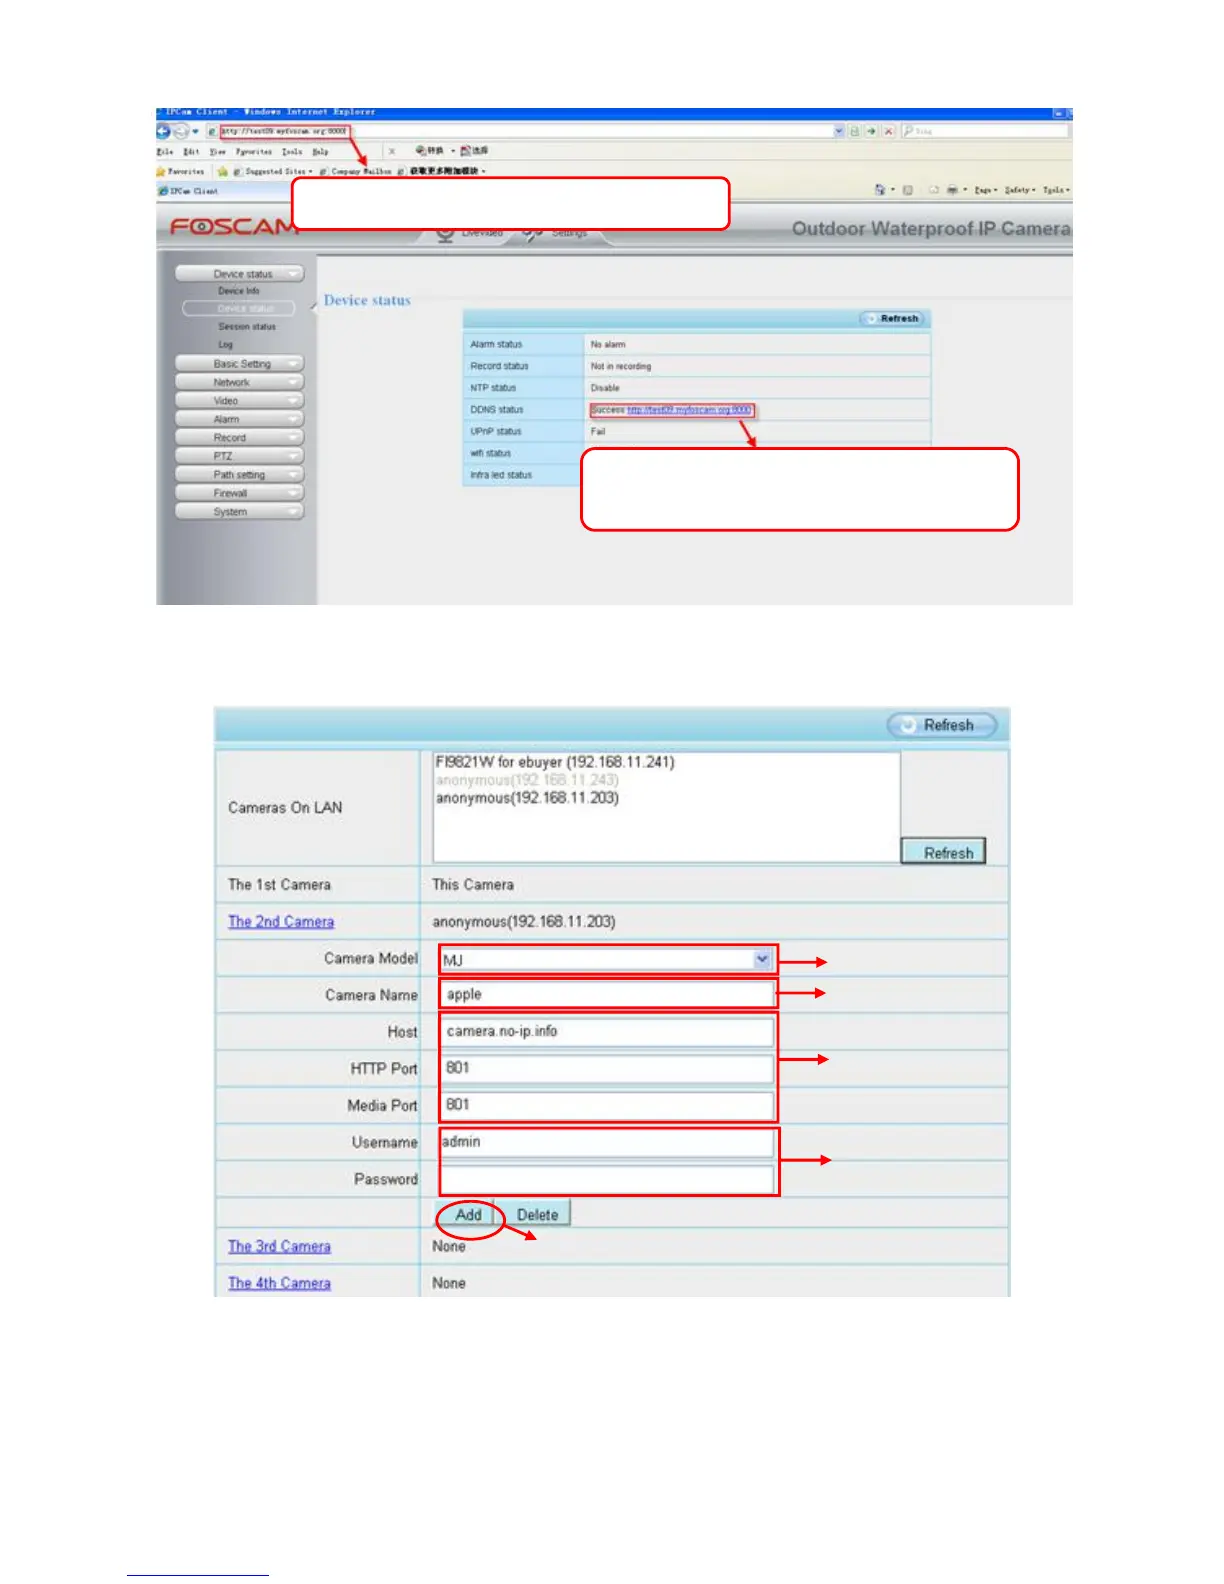Open the View menu in Internet Explorer
This screenshot has width=1224, height=1584.
pos(217,152)
